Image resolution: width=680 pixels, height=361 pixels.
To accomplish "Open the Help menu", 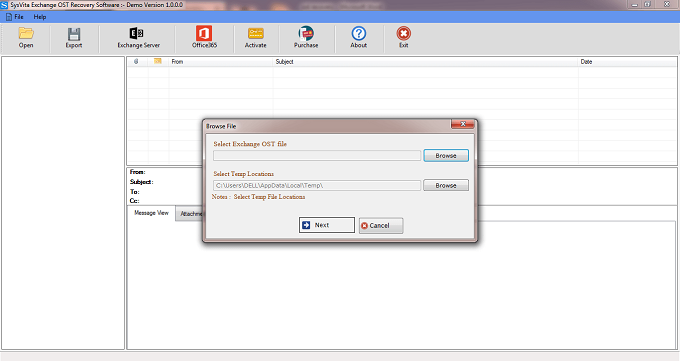I will [x=39, y=17].
